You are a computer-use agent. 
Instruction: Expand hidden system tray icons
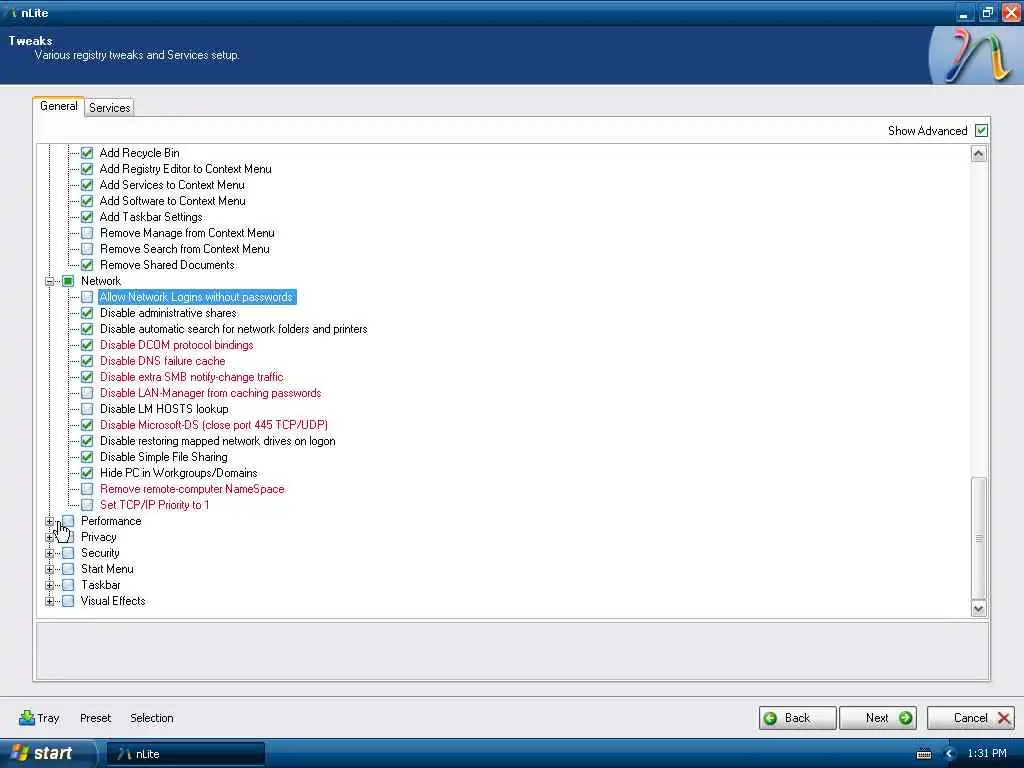click(x=950, y=754)
